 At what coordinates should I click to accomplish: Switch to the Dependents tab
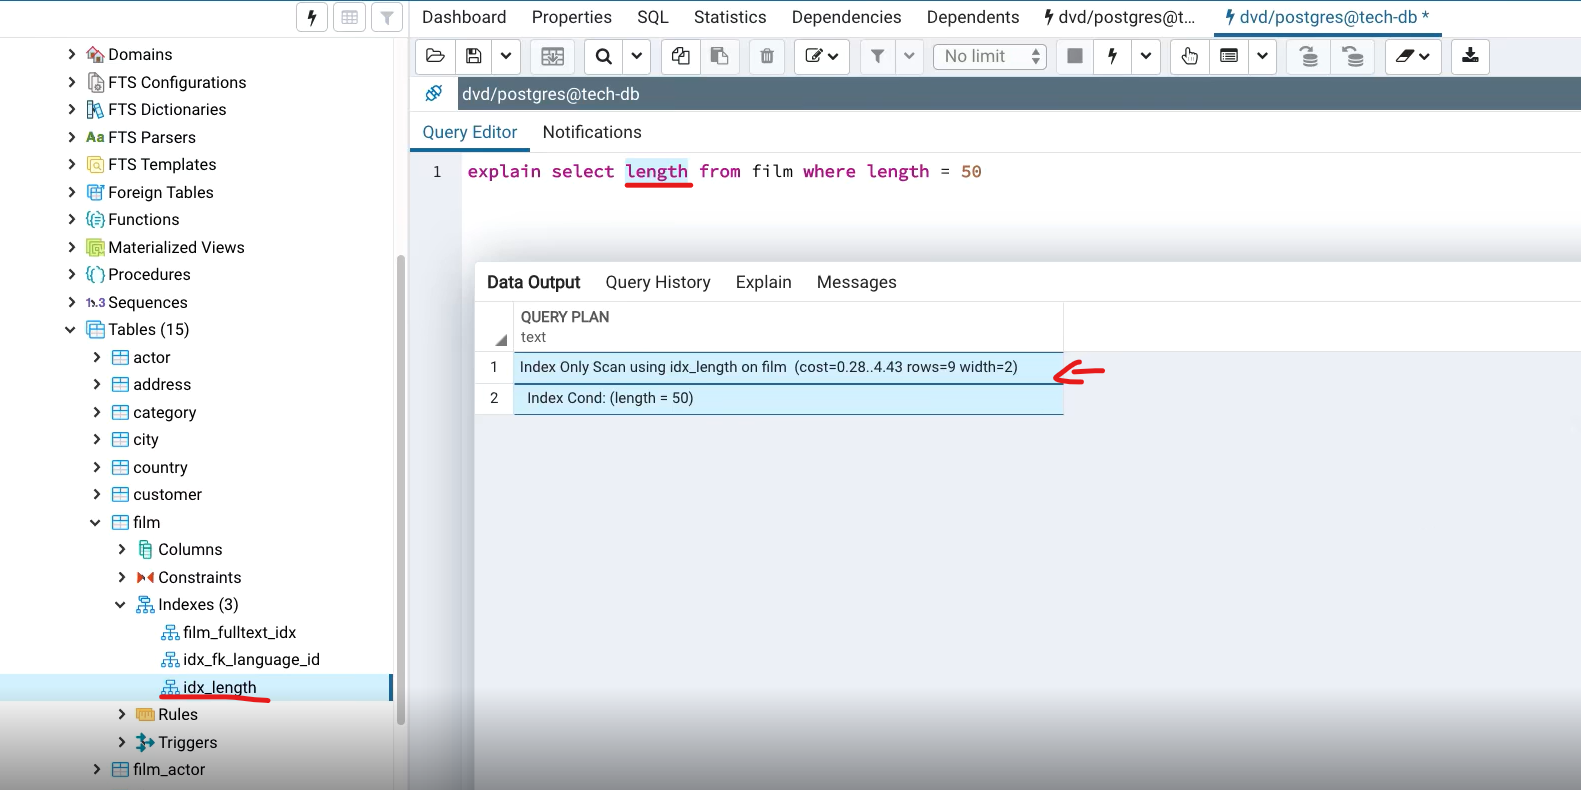973,17
